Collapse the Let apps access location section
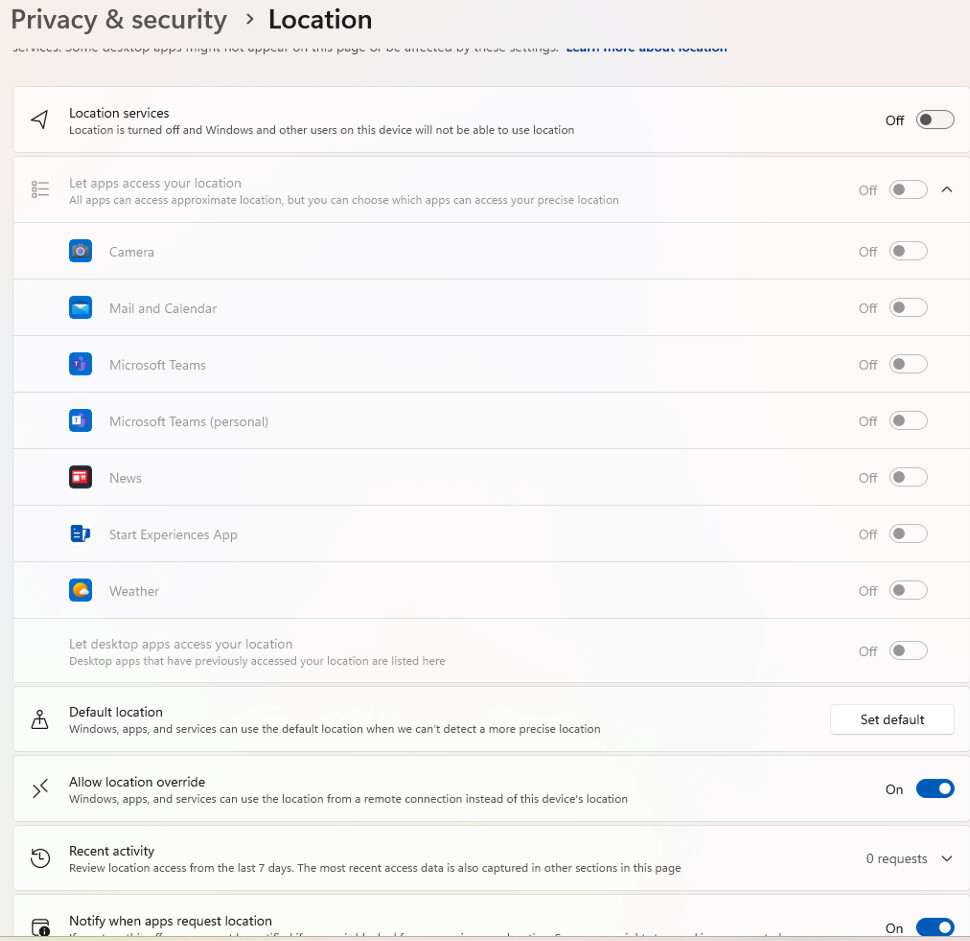This screenshot has width=970, height=941. 947,190
